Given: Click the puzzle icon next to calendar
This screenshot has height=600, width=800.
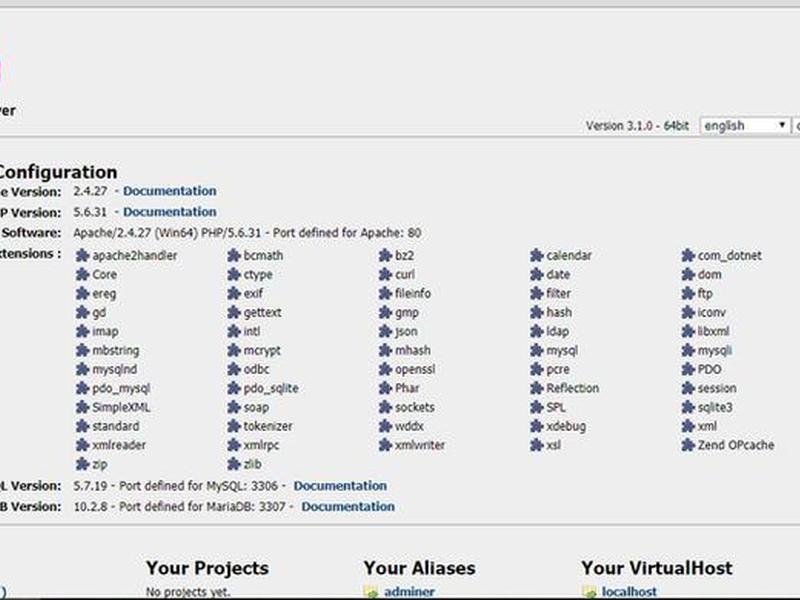Looking at the screenshot, I should coord(536,256).
